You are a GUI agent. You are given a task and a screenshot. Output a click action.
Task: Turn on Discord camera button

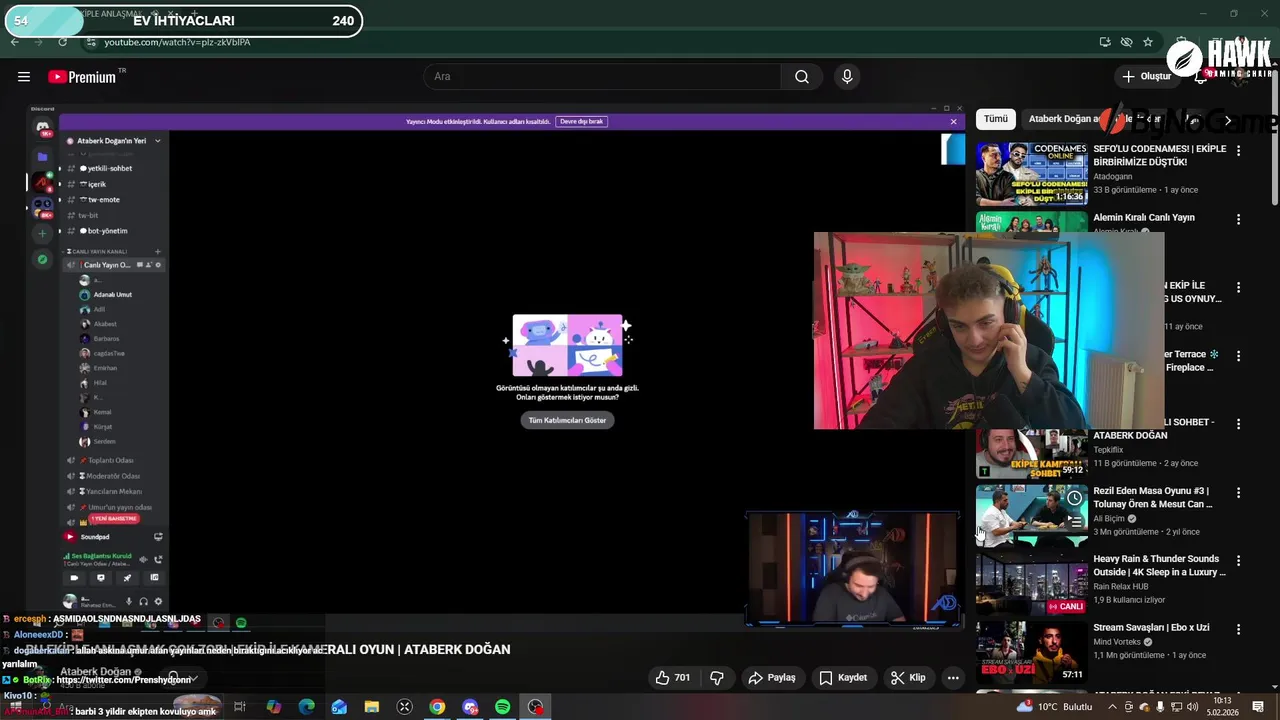pos(74,577)
